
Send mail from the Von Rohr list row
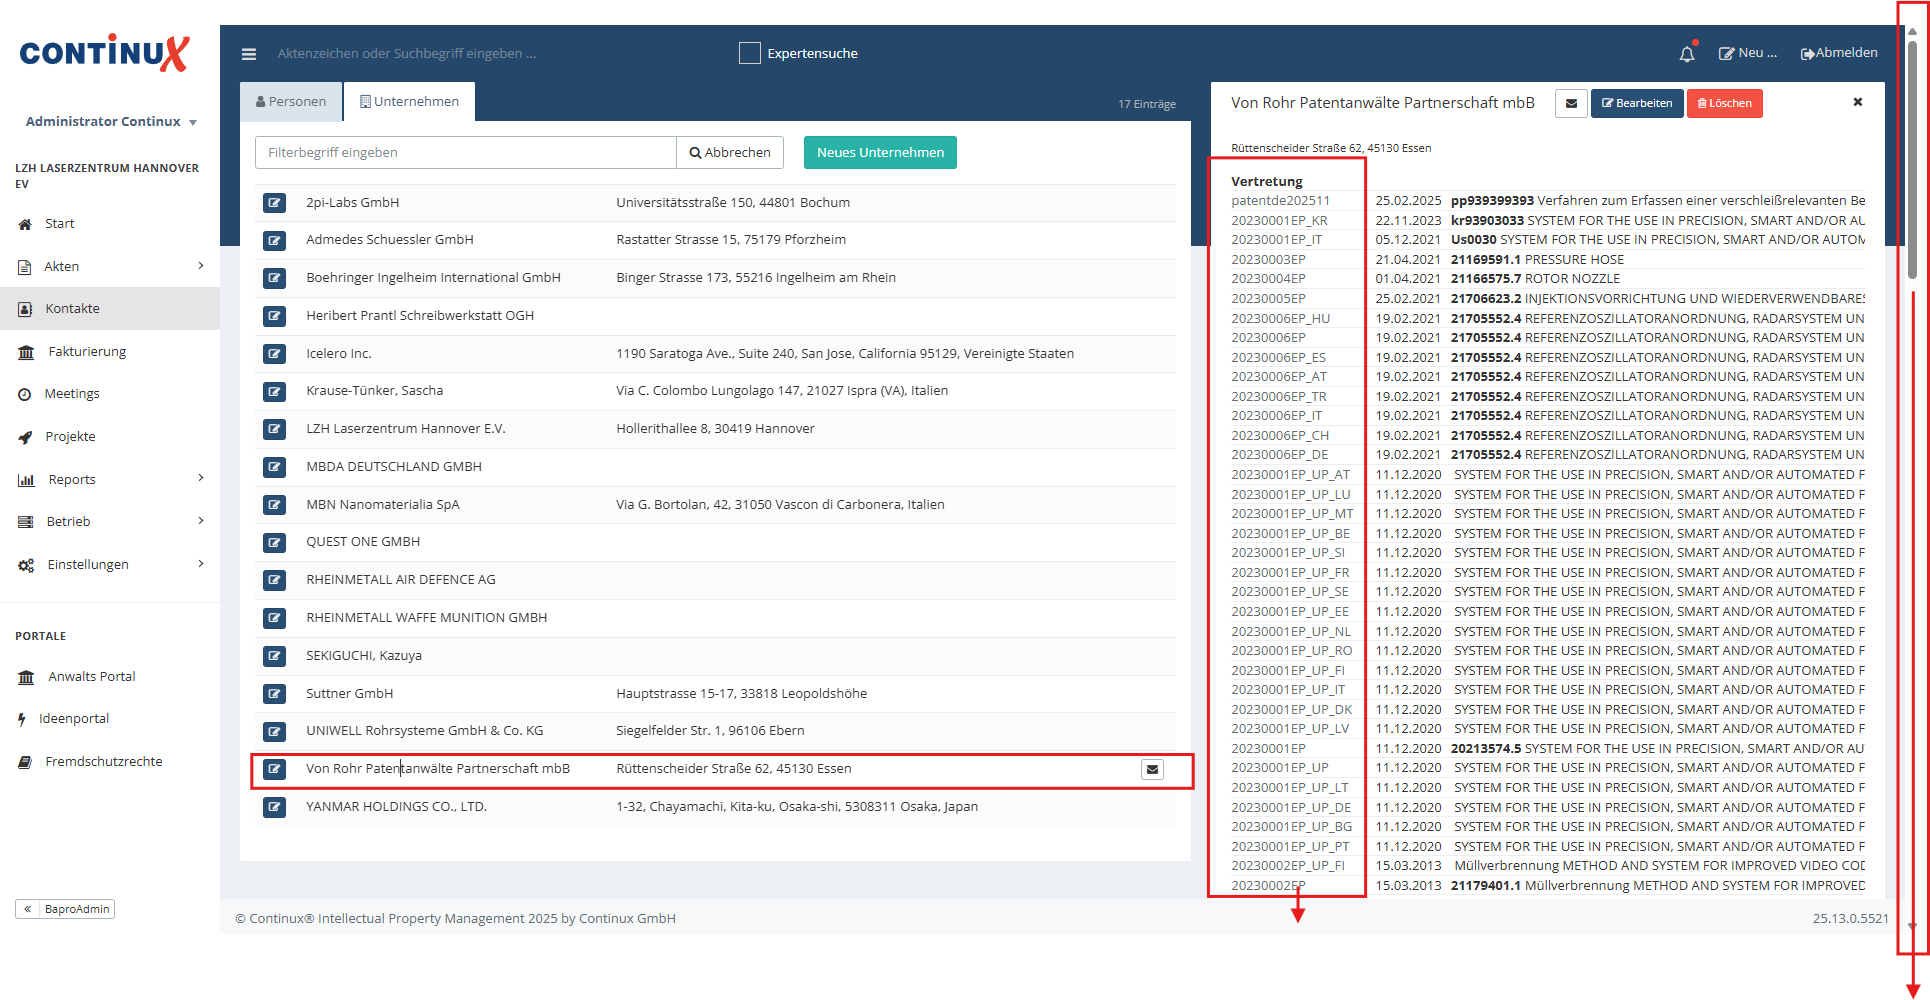click(1152, 769)
